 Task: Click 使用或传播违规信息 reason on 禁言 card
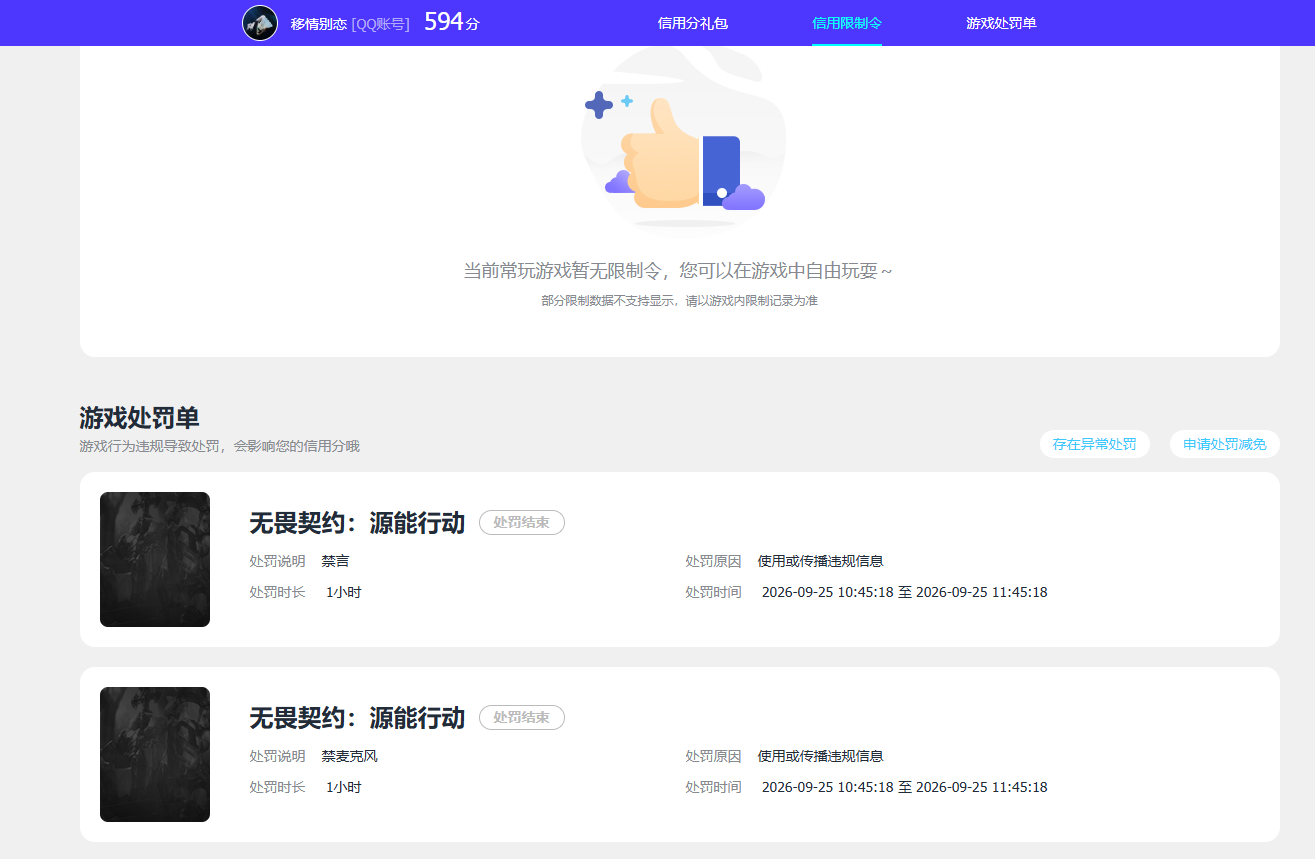click(x=821, y=561)
